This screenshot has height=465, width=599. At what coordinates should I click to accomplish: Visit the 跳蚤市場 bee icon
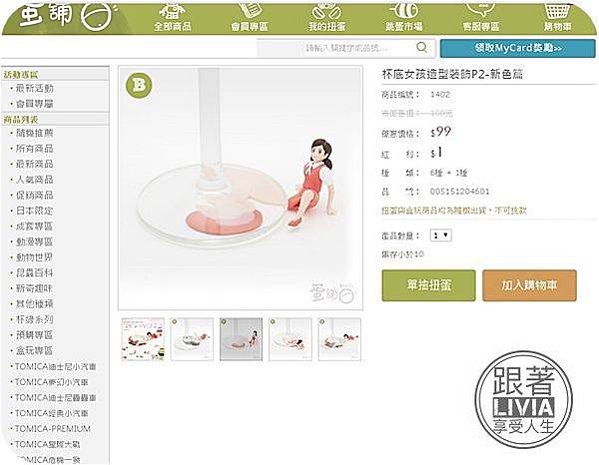404,11
